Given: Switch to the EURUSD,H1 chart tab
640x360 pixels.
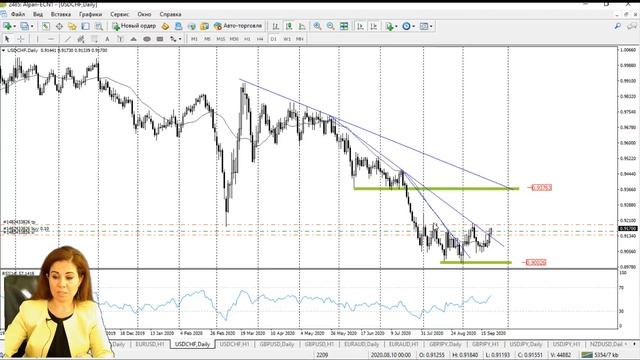Looking at the screenshot, I should (150, 344).
